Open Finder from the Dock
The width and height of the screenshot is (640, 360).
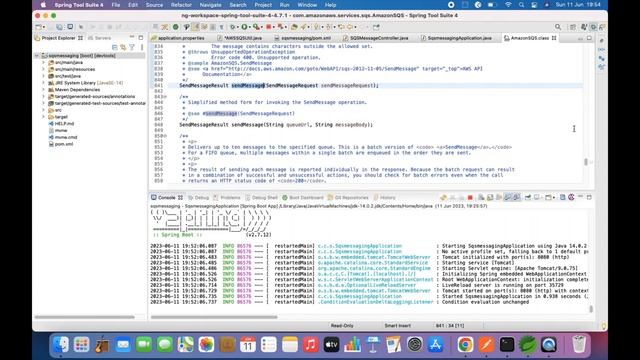tap(61, 344)
